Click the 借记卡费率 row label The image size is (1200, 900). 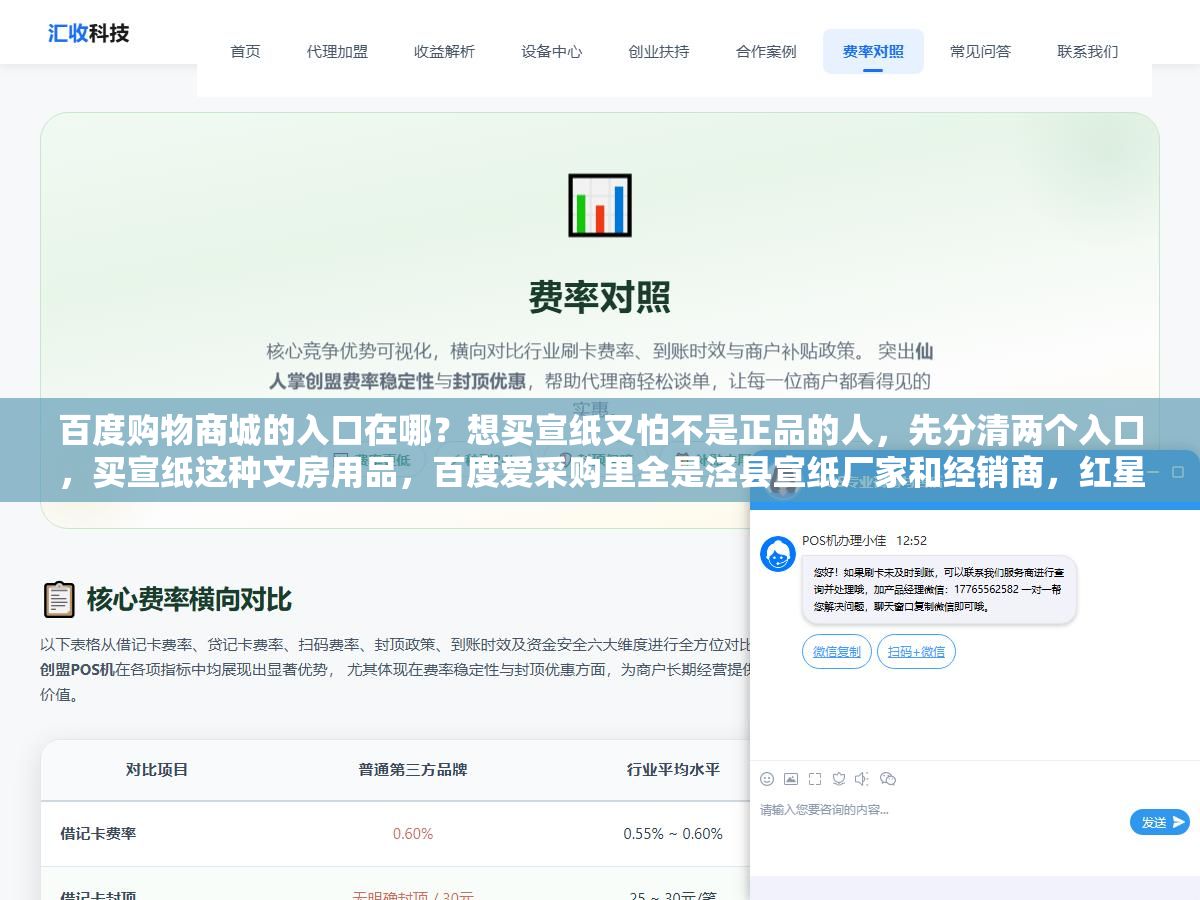coord(98,833)
